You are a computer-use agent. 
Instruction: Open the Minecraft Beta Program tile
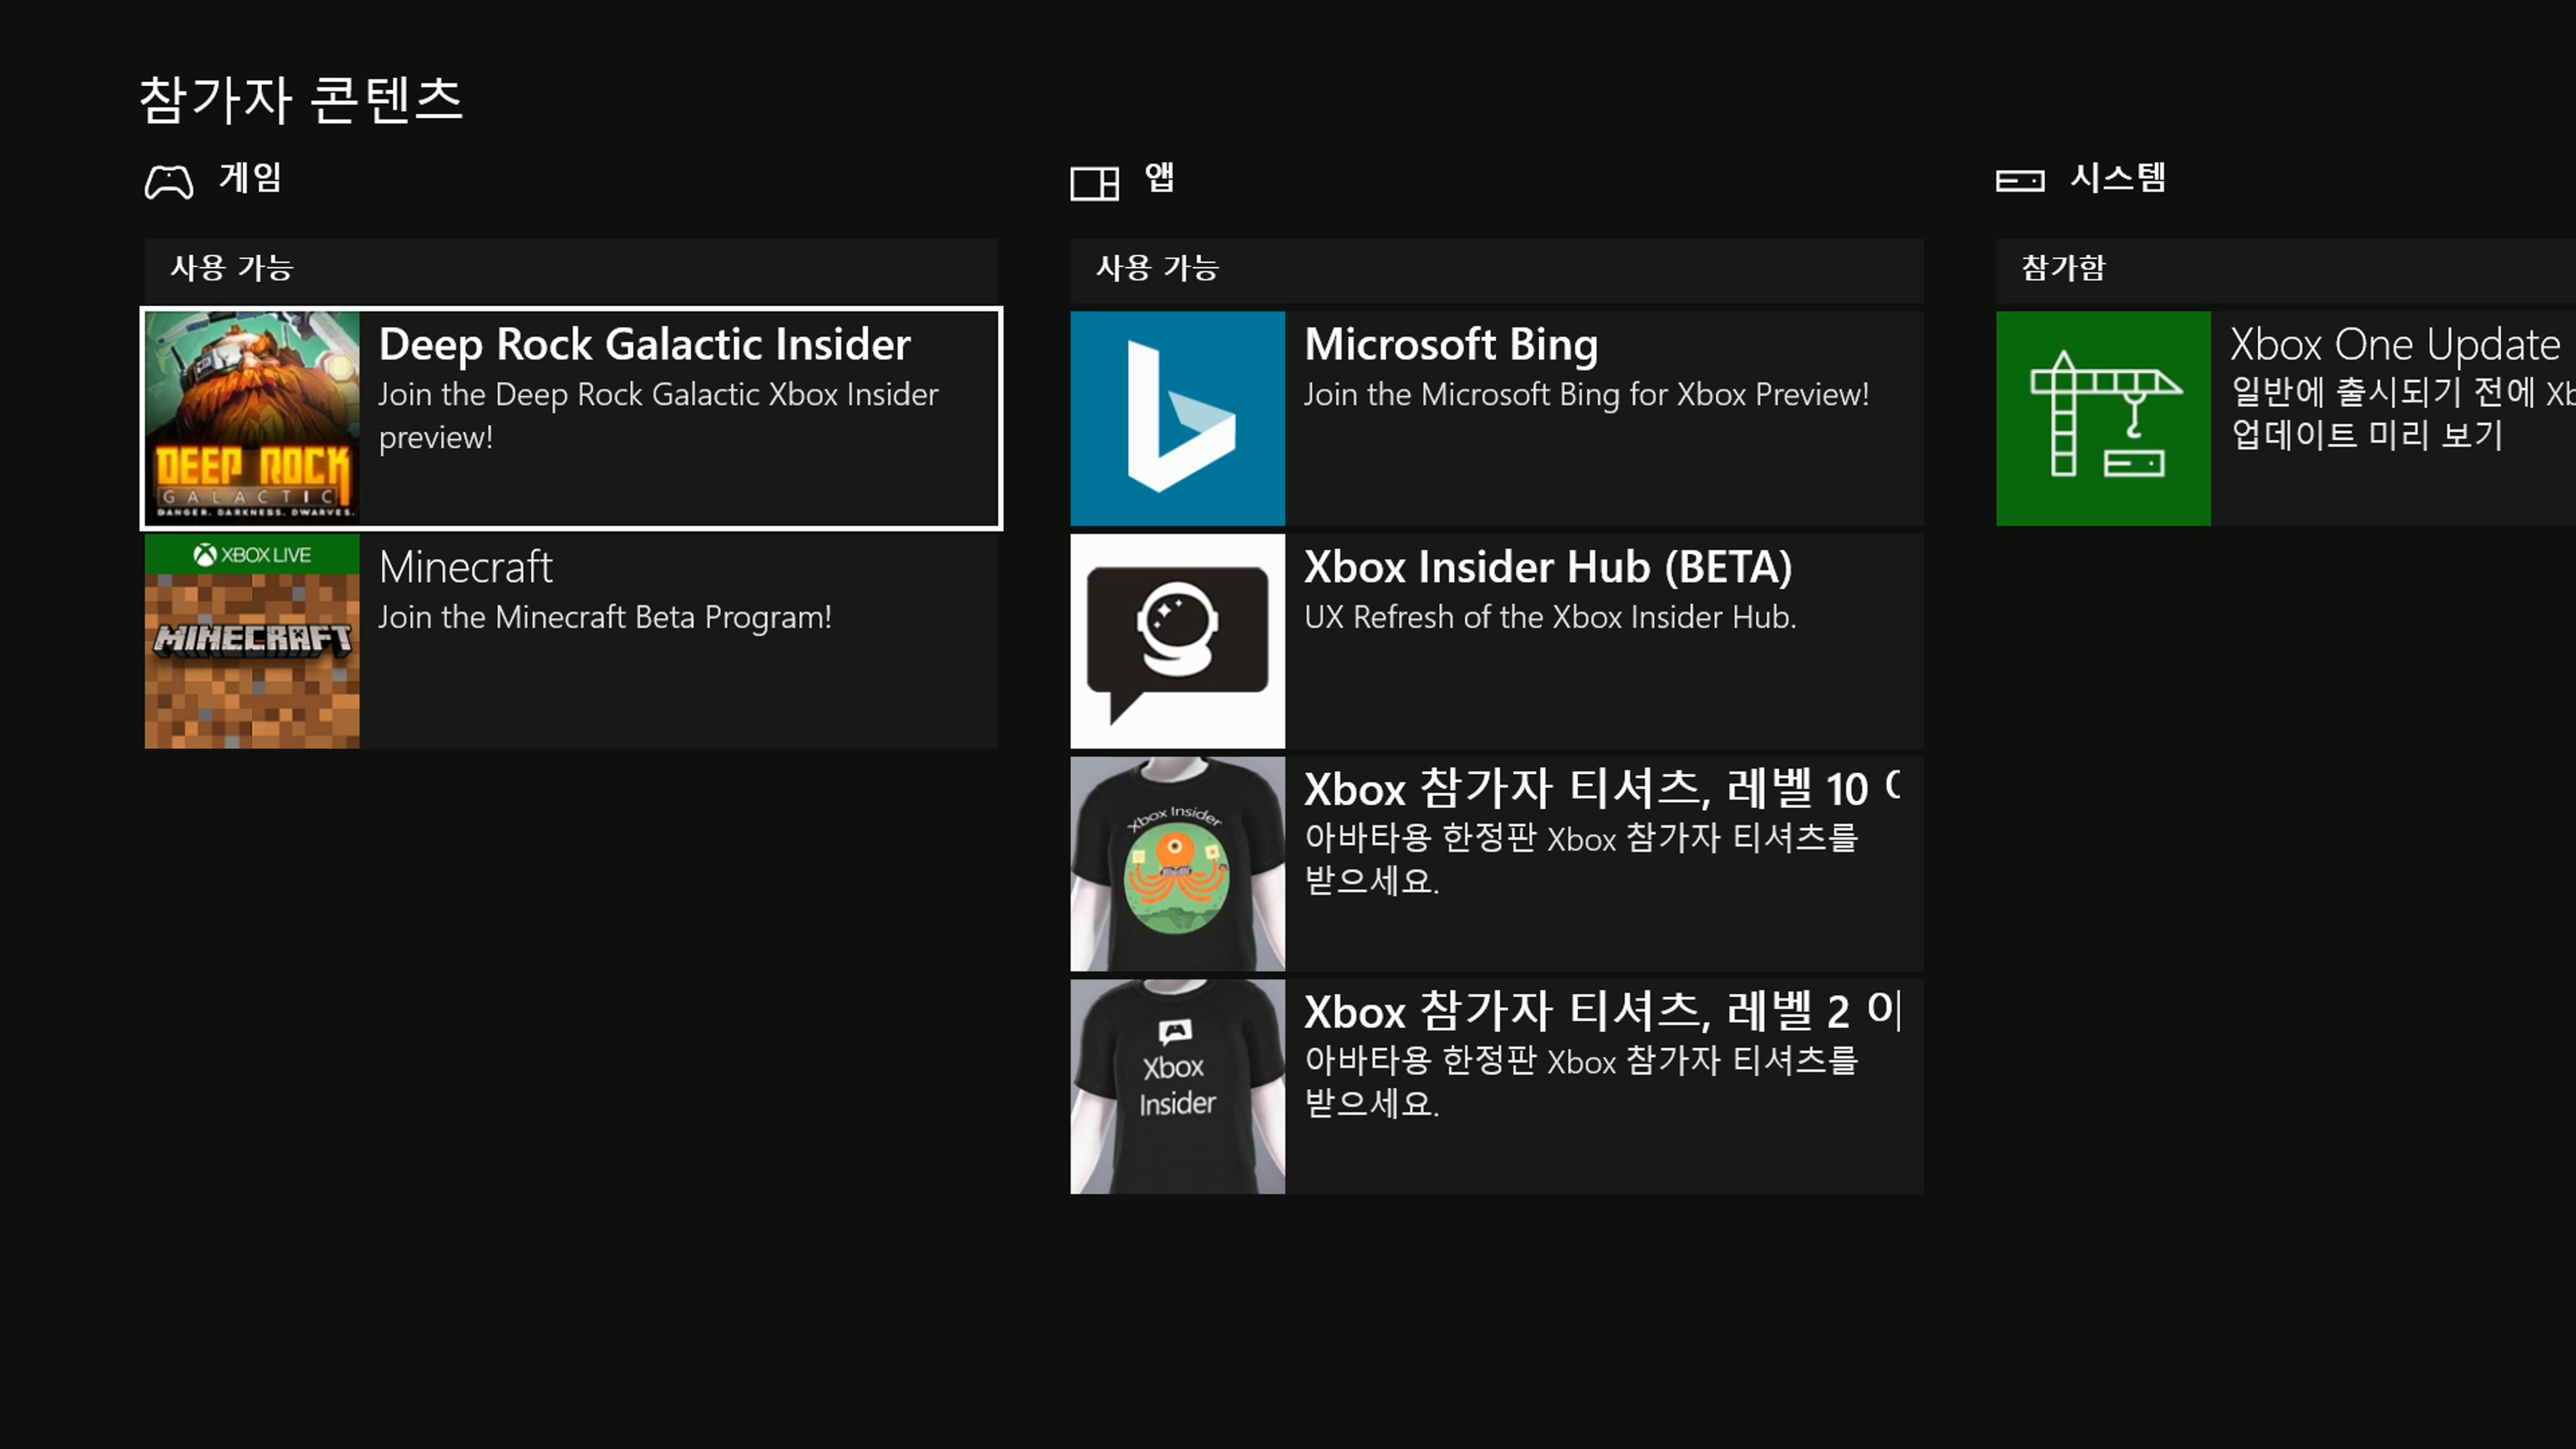point(571,641)
